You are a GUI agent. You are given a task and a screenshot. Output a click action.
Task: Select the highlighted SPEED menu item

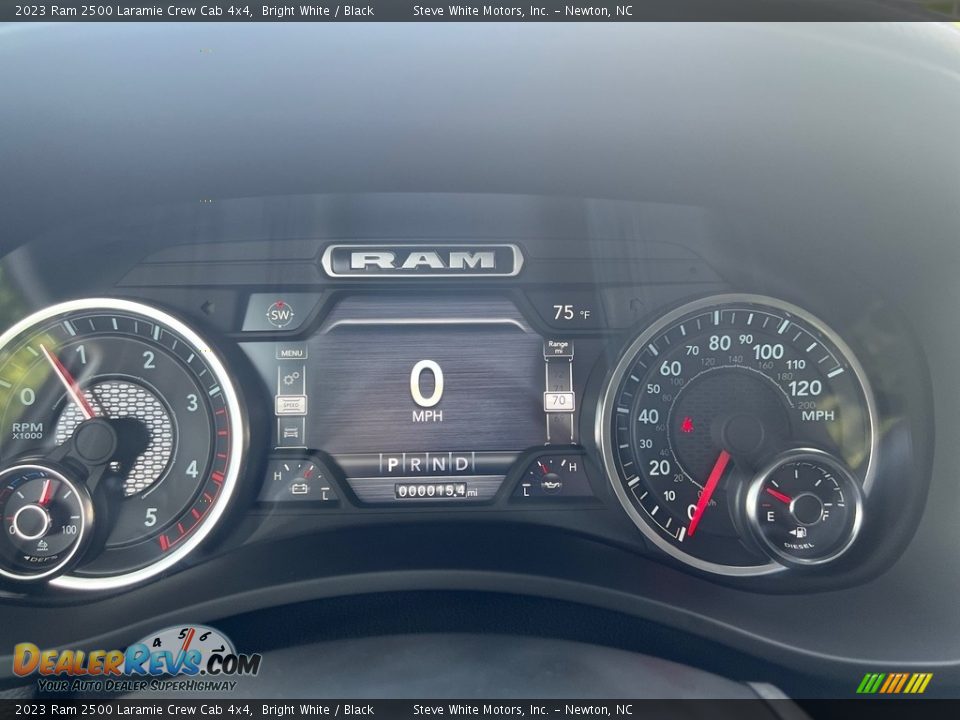[x=291, y=405]
